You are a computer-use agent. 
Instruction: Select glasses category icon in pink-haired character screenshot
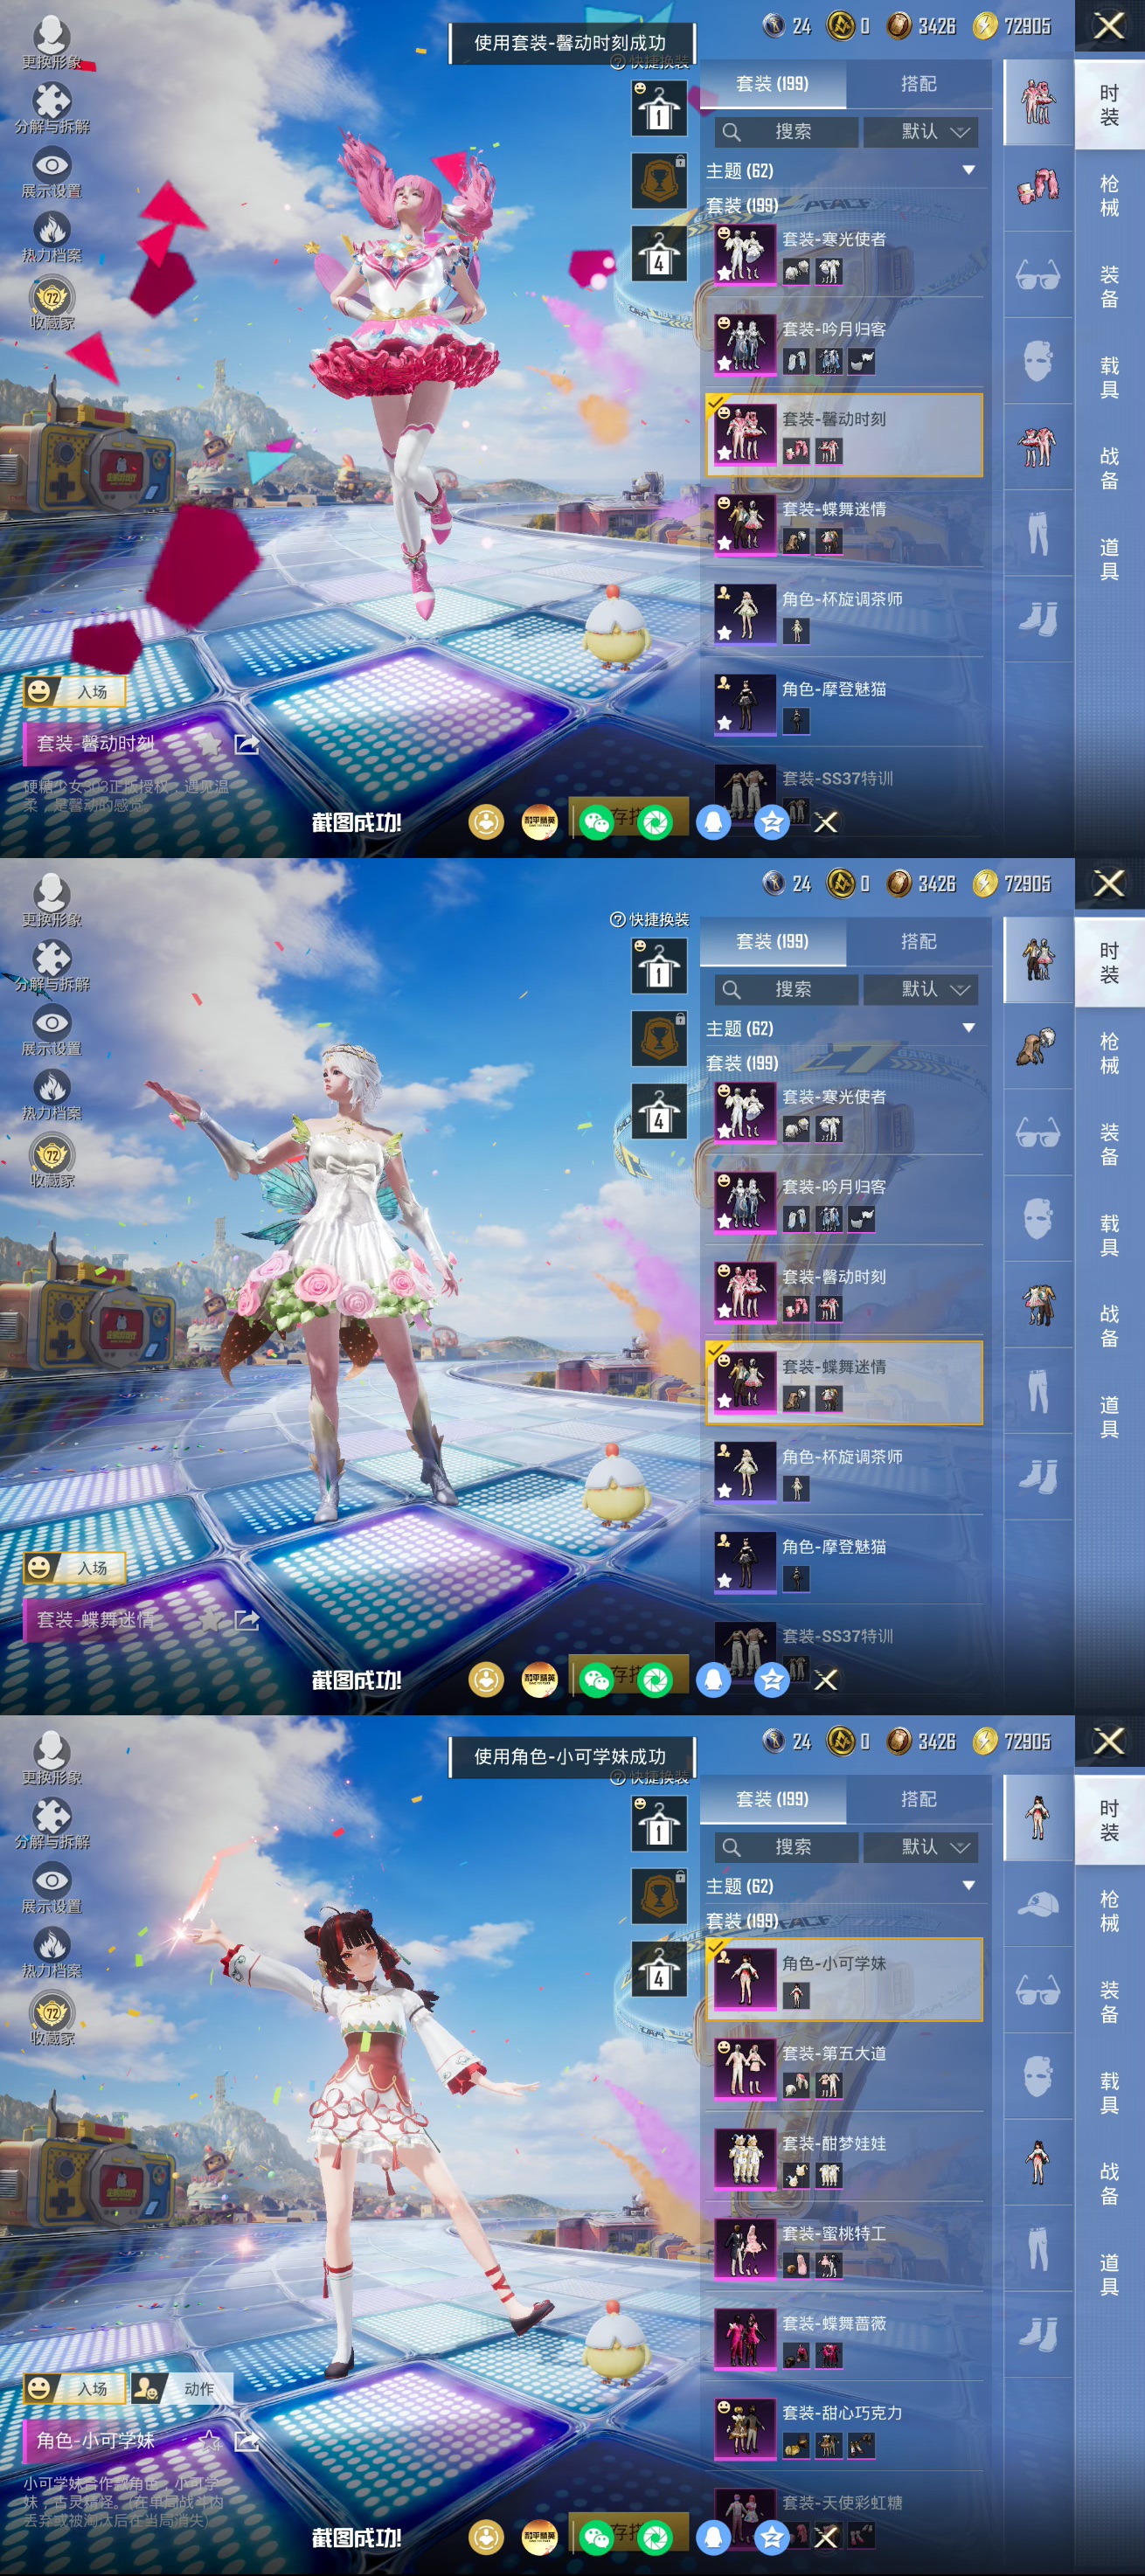click(1038, 274)
